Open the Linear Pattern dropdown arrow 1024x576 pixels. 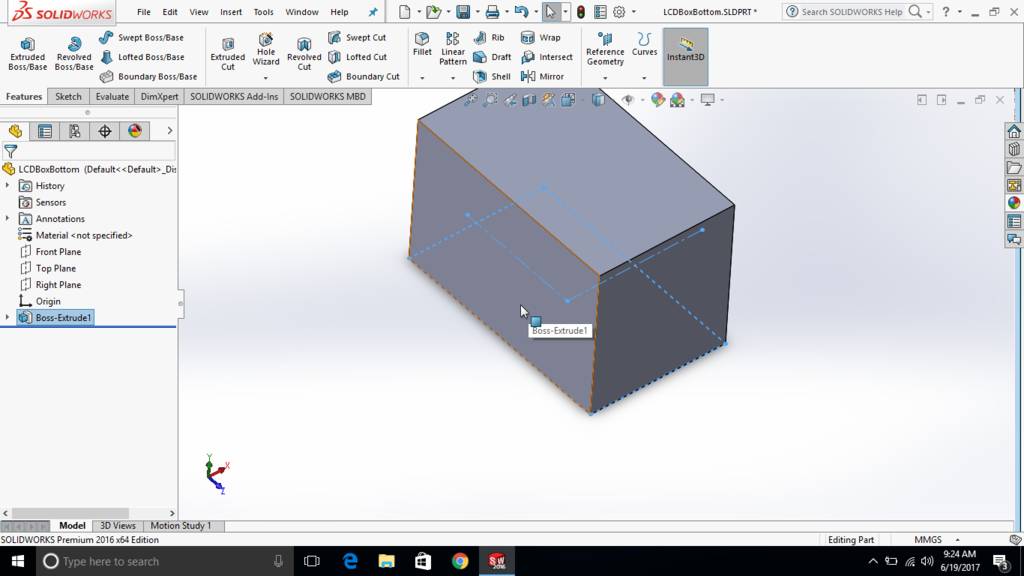tap(453, 78)
